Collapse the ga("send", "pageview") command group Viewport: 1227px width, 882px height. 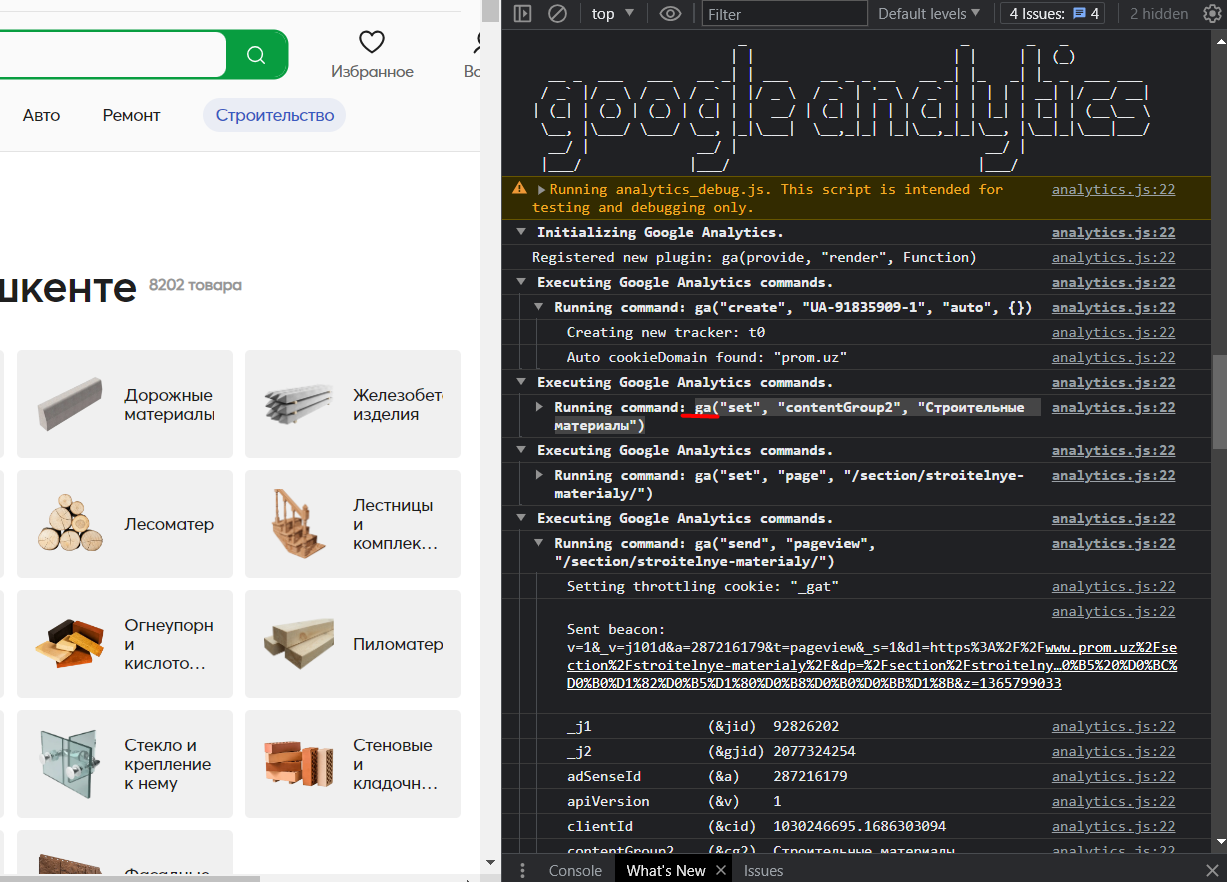pyautogui.click(x=539, y=543)
